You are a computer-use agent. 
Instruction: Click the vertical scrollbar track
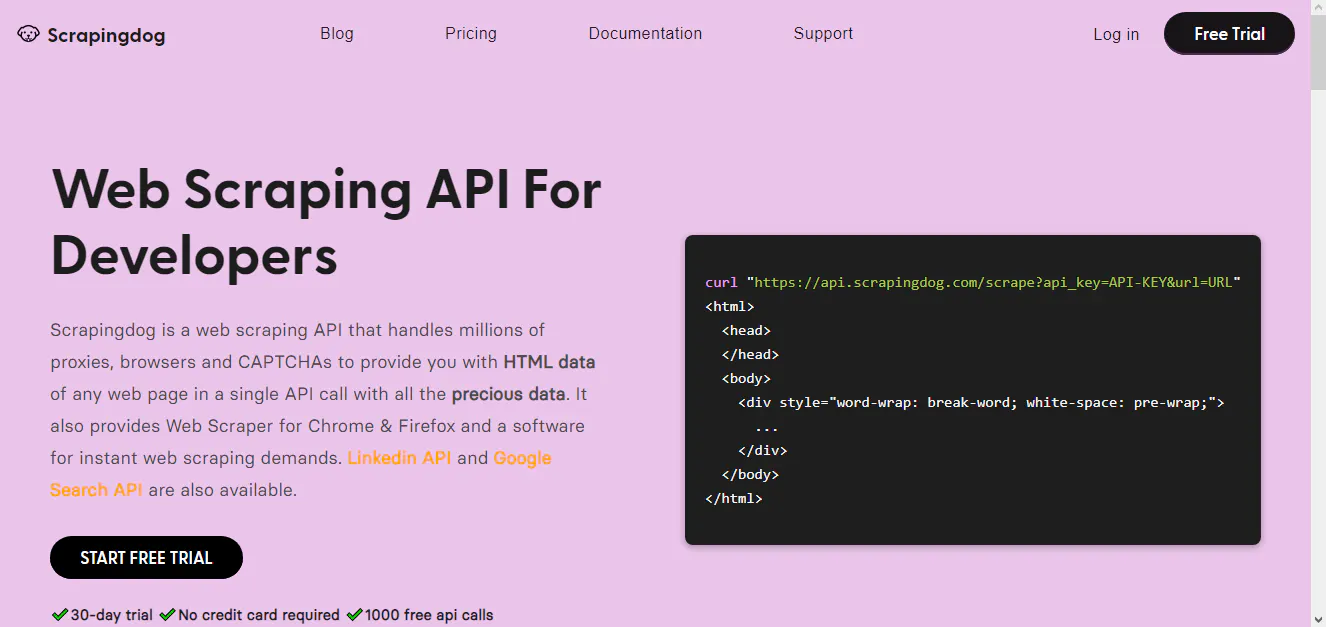point(1317,350)
